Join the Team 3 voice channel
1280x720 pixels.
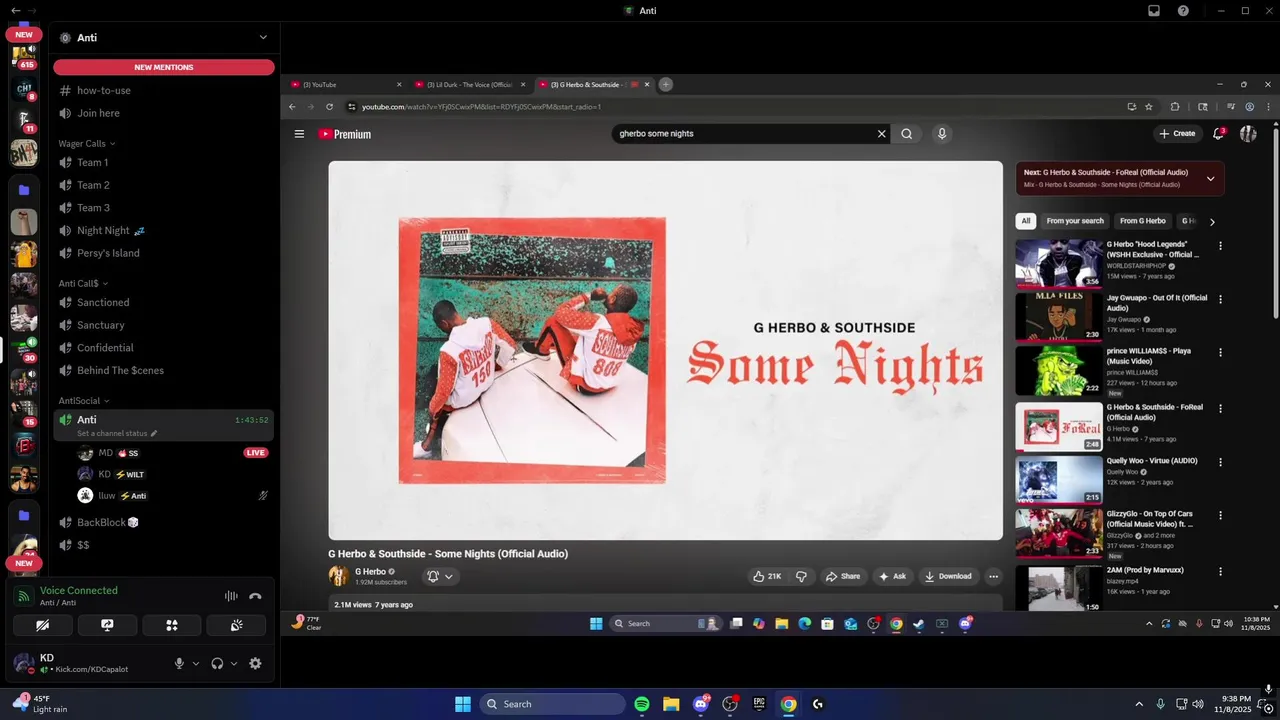[164, 208]
